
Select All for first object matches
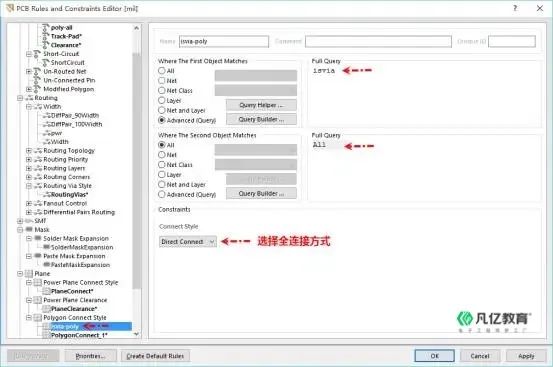pyautogui.click(x=162, y=71)
